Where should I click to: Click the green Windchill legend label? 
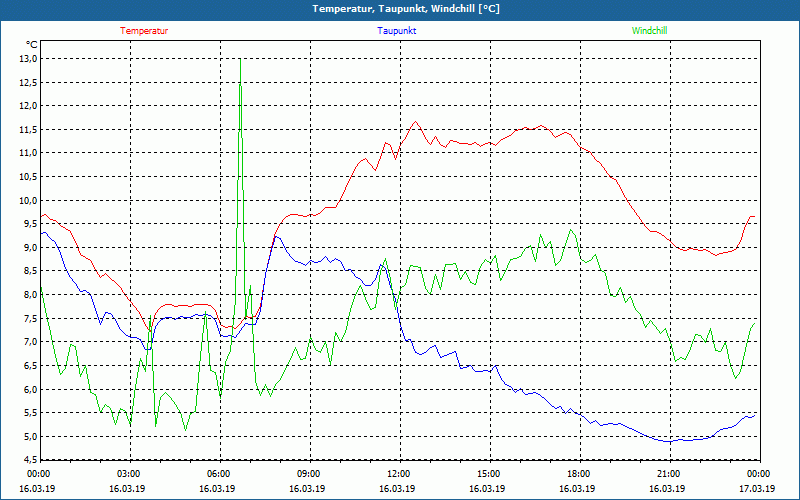(x=649, y=31)
